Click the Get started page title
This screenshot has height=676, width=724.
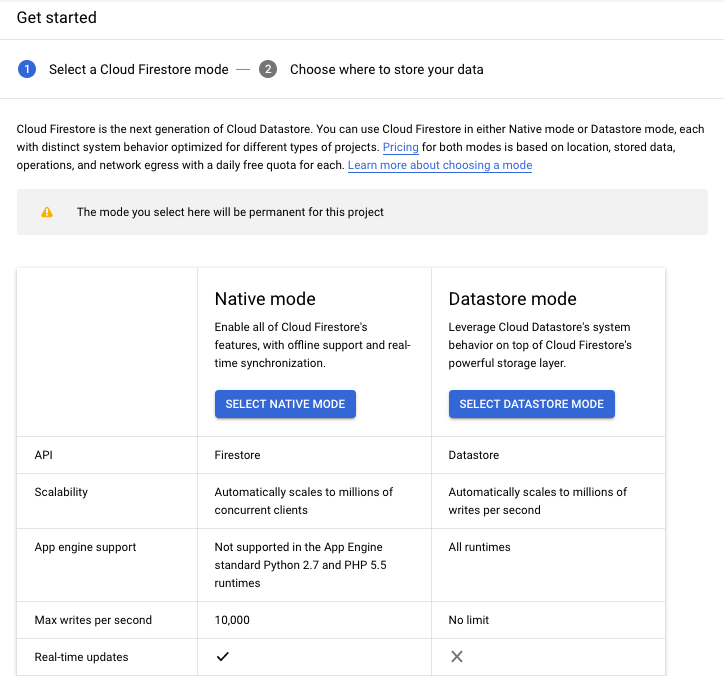[57, 18]
